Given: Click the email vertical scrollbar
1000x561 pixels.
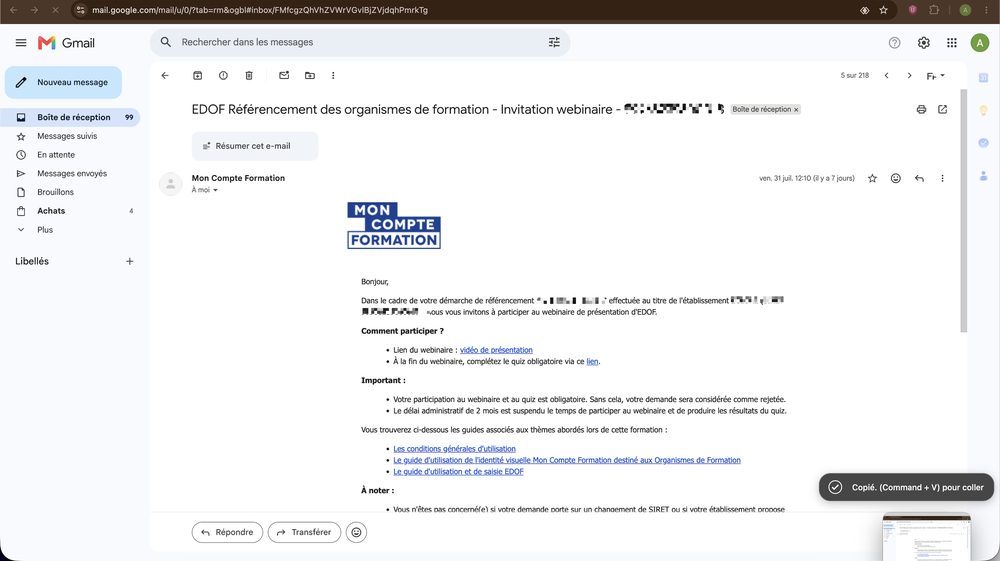Looking at the screenshot, I should [x=964, y=210].
